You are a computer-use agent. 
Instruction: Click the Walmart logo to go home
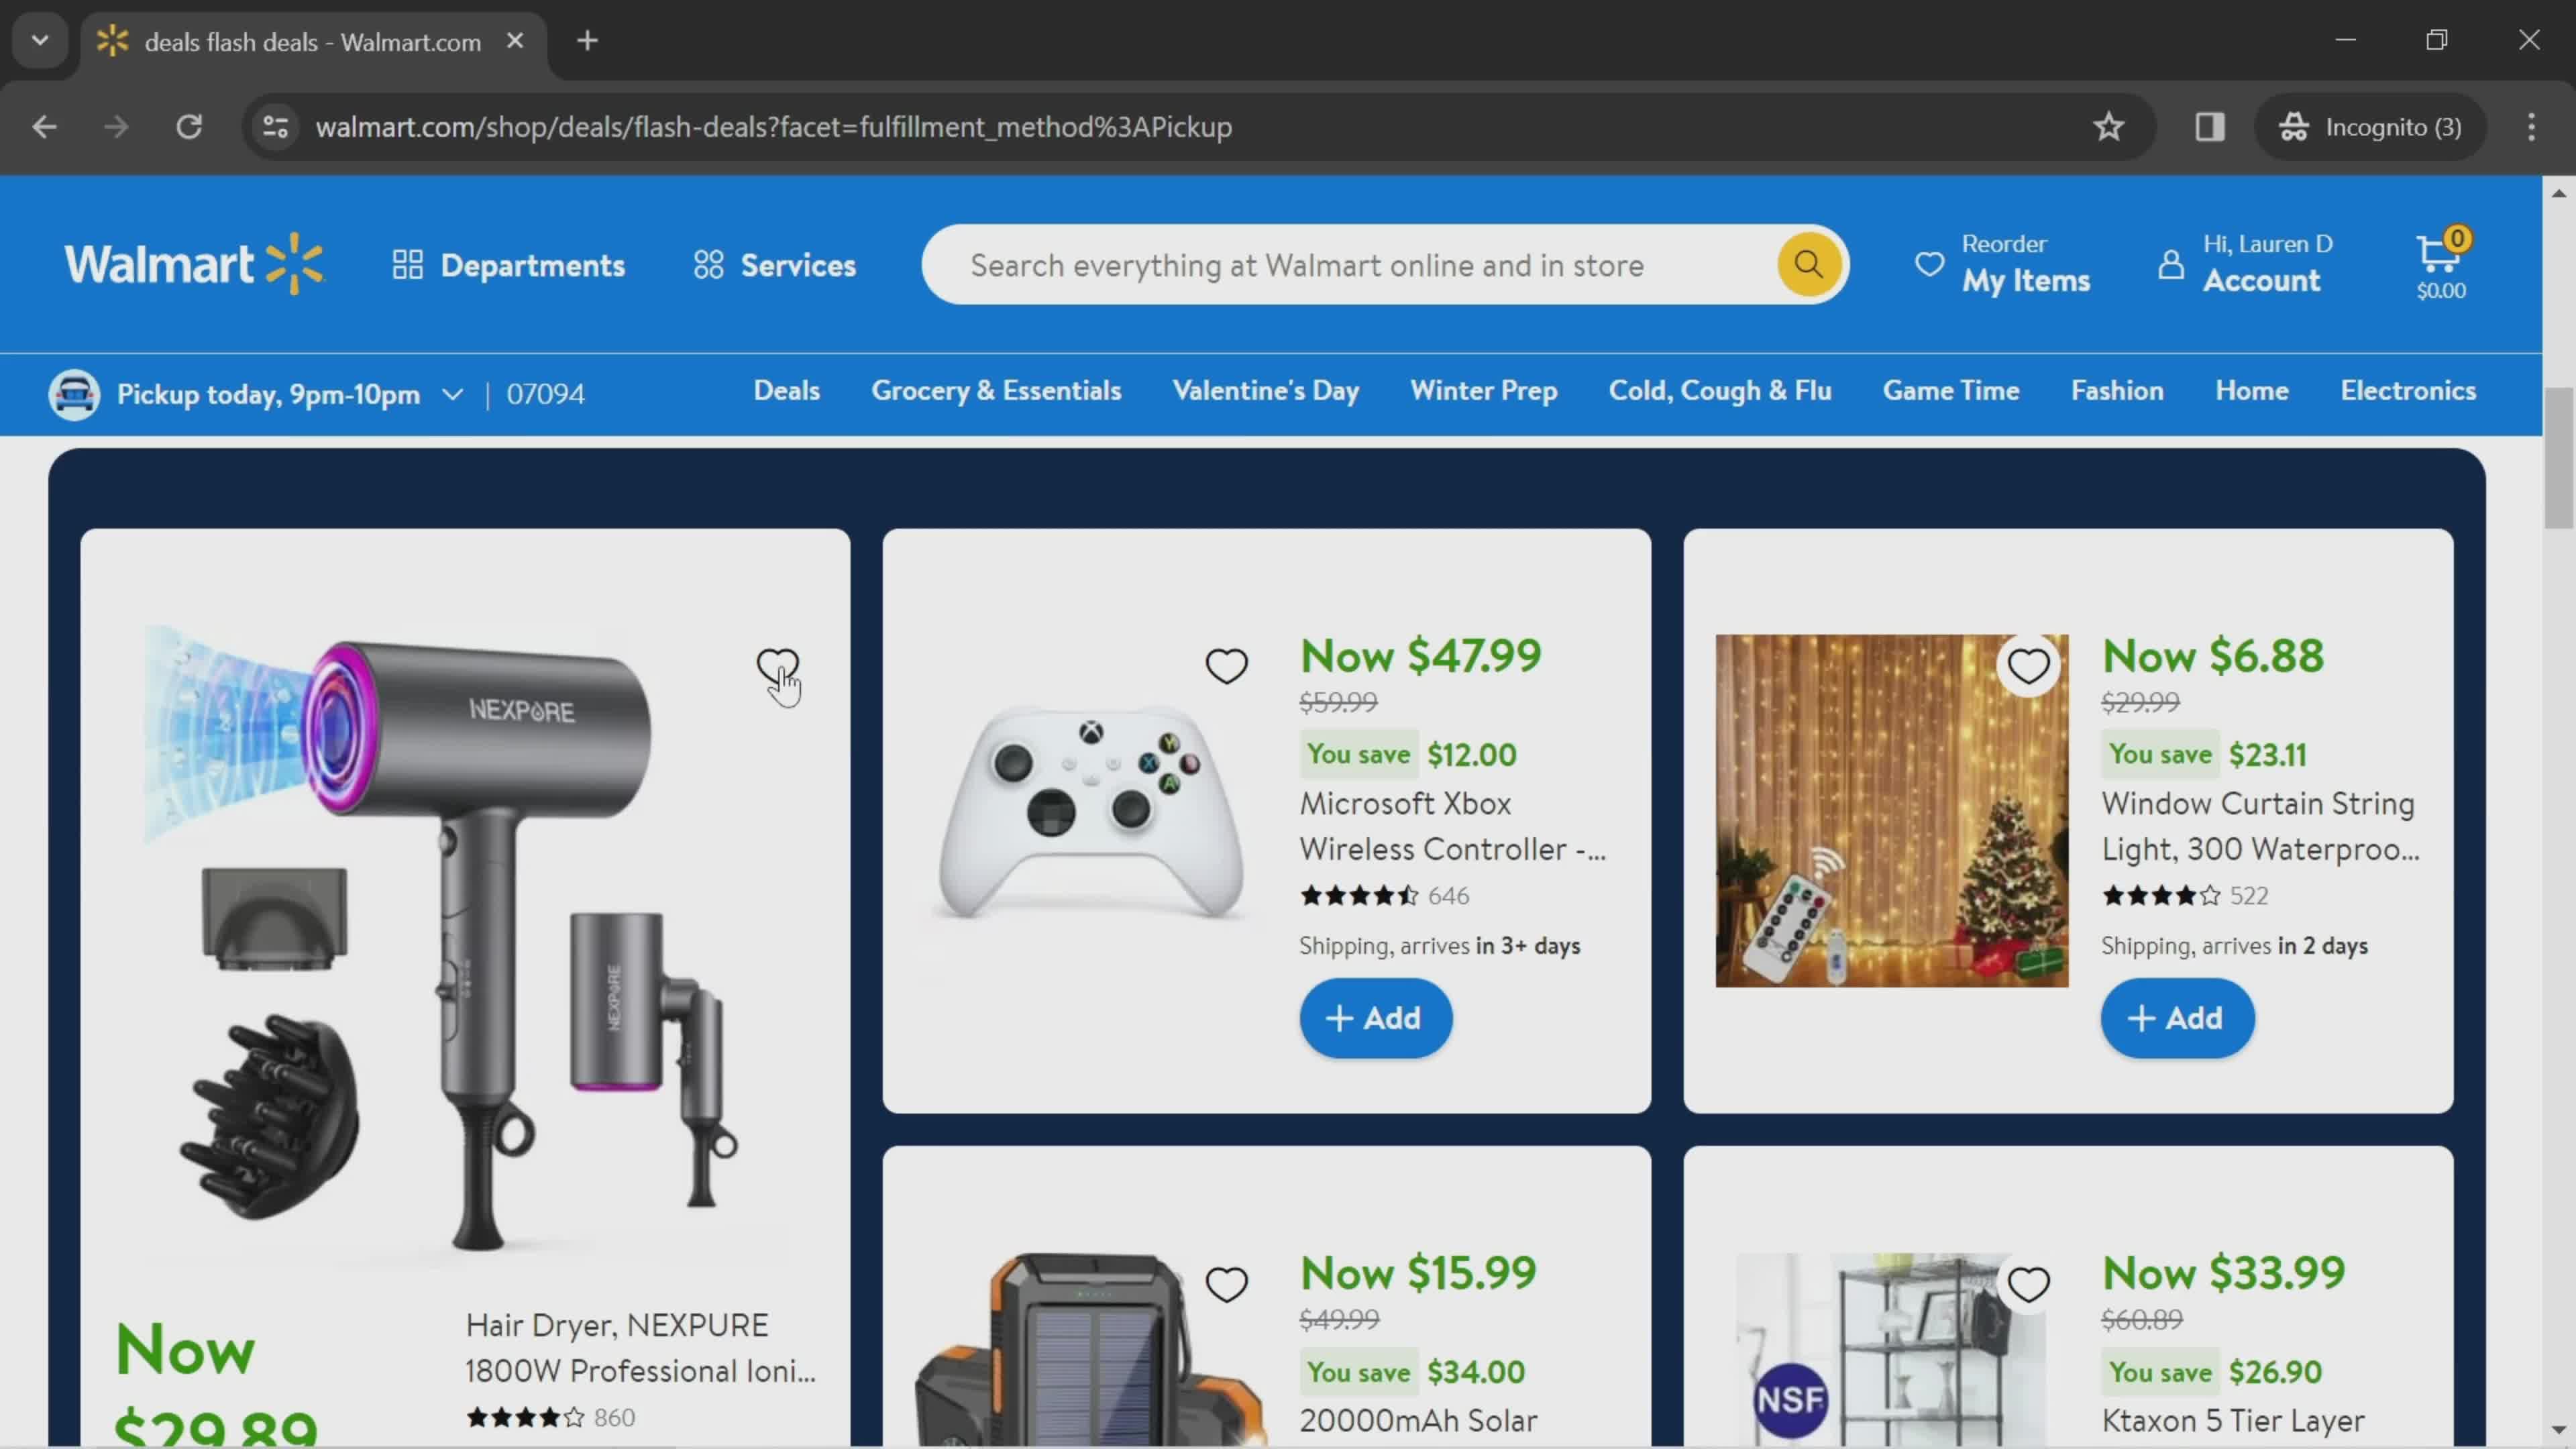[x=195, y=265]
